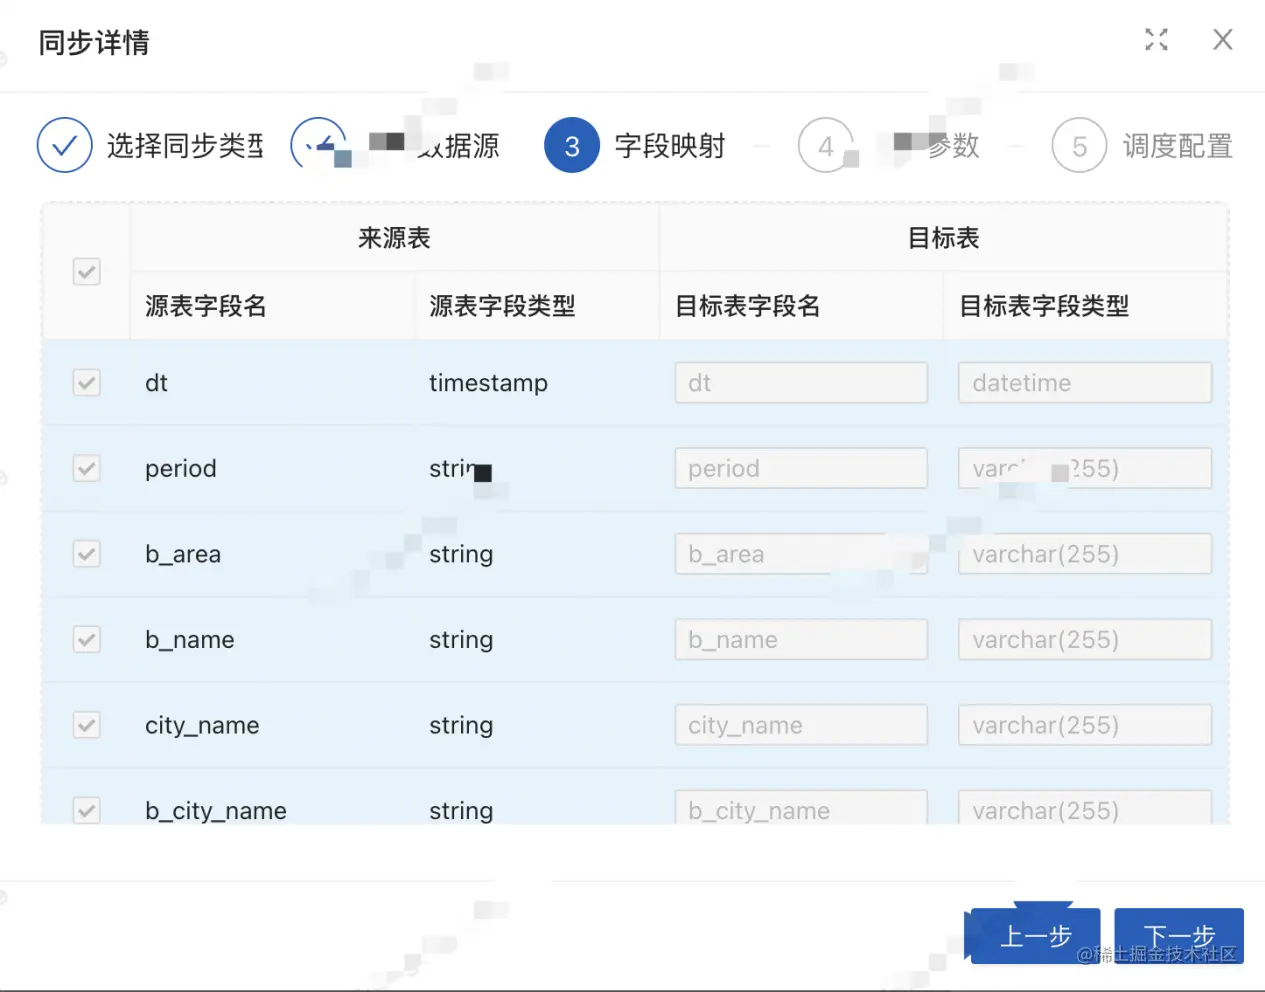The image size is (1265, 992).
Task: Click the varchar(255) type field for period
Action: (x=1085, y=468)
